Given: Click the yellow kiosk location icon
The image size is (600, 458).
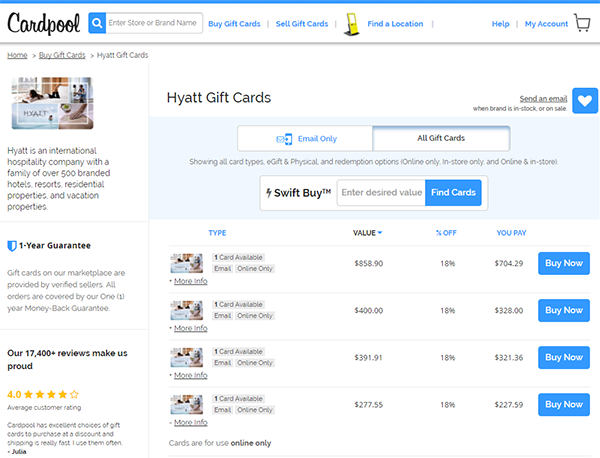Looking at the screenshot, I should pos(352,24).
